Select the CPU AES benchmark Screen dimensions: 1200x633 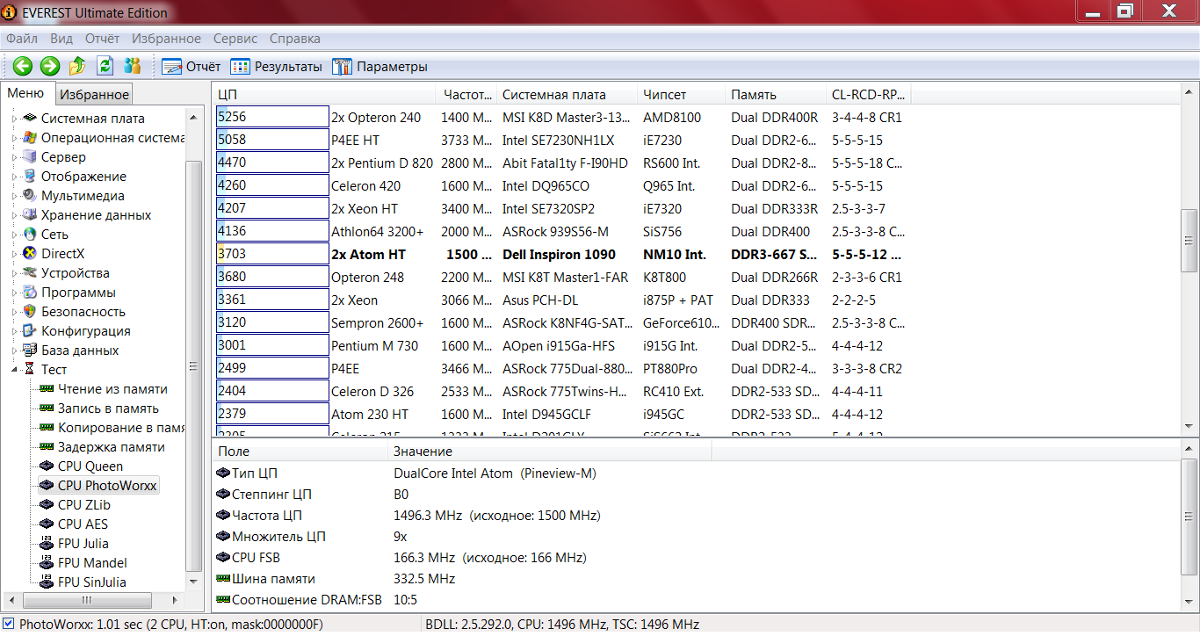click(x=83, y=524)
